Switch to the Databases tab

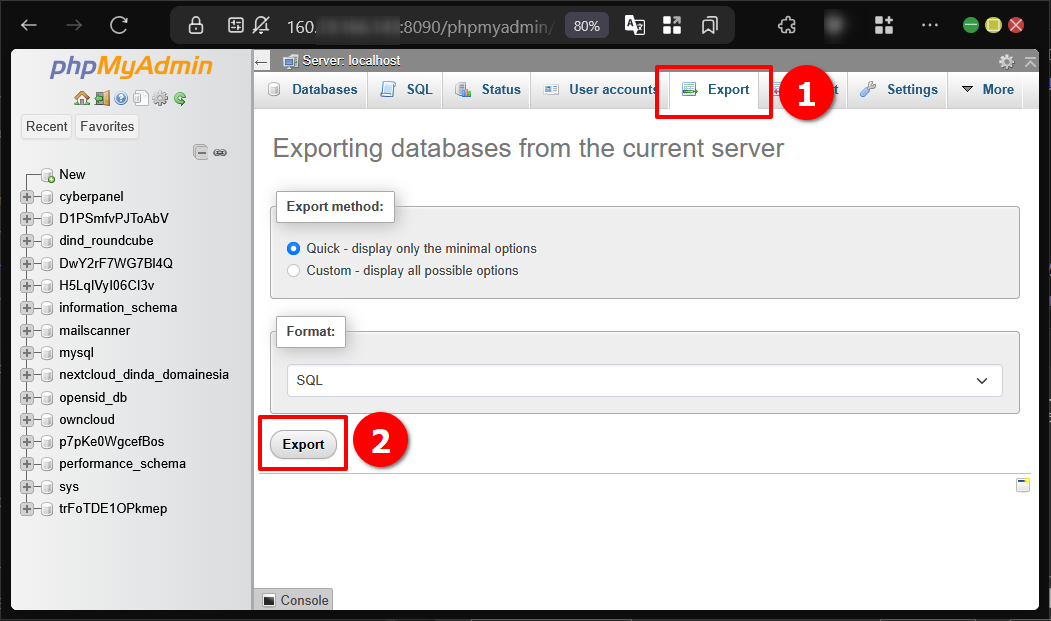313,89
